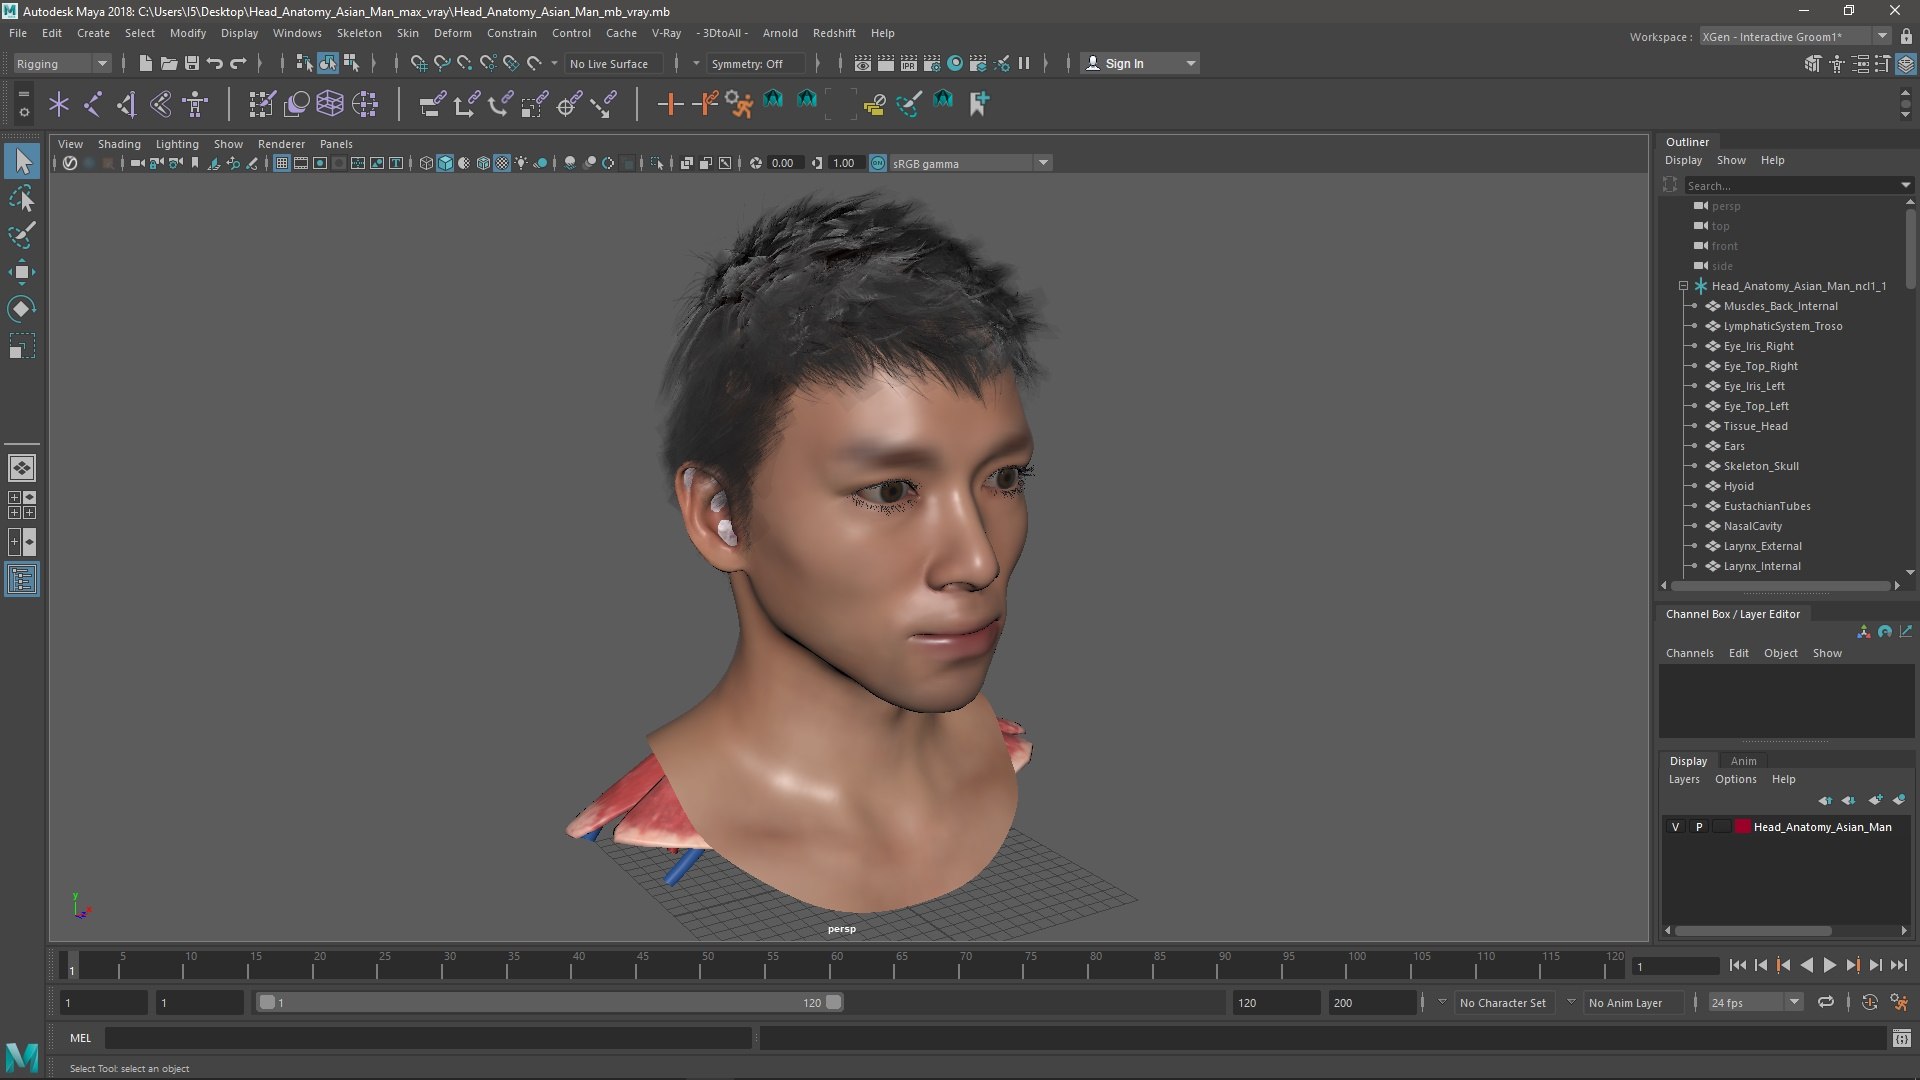Choose the Scale tool in toolbox
Viewport: 1920px width, 1080px height.
(22, 346)
